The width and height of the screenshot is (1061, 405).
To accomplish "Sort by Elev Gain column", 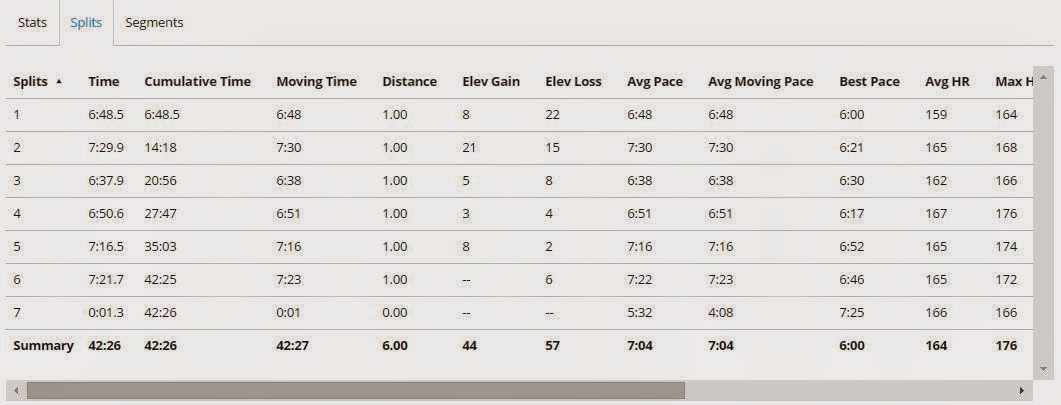I will (491, 82).
